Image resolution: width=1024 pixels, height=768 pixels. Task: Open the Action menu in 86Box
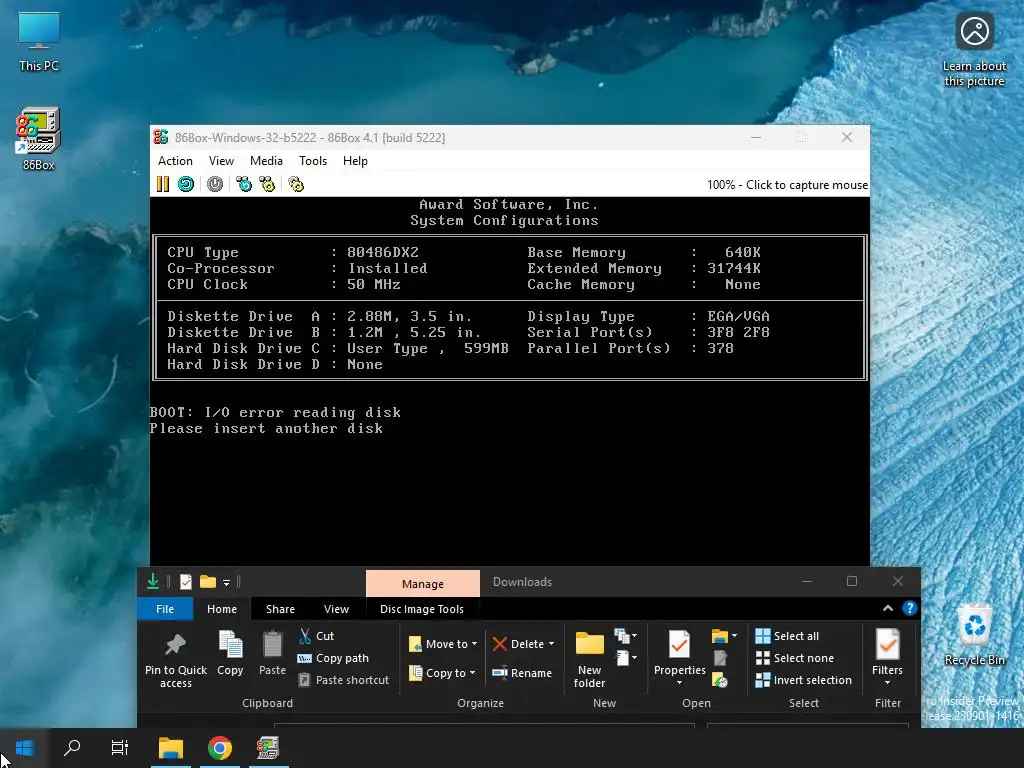tap(175, 161)
